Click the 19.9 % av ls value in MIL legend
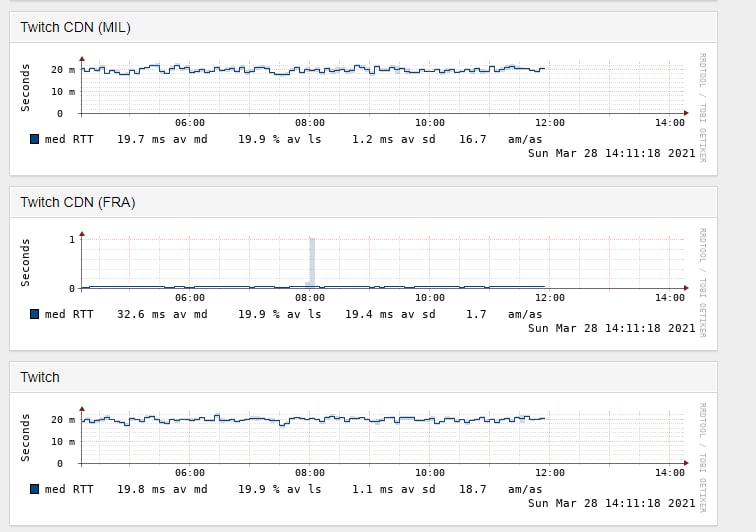Viewport: 756px width, 532px height. click(x=280, y=139)
